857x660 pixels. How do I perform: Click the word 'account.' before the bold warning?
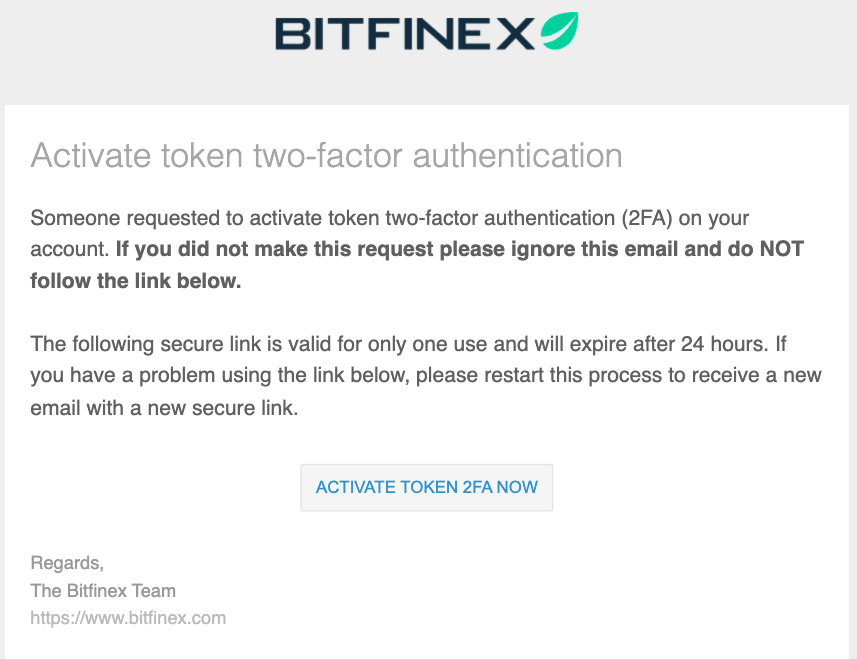[70, 249]
